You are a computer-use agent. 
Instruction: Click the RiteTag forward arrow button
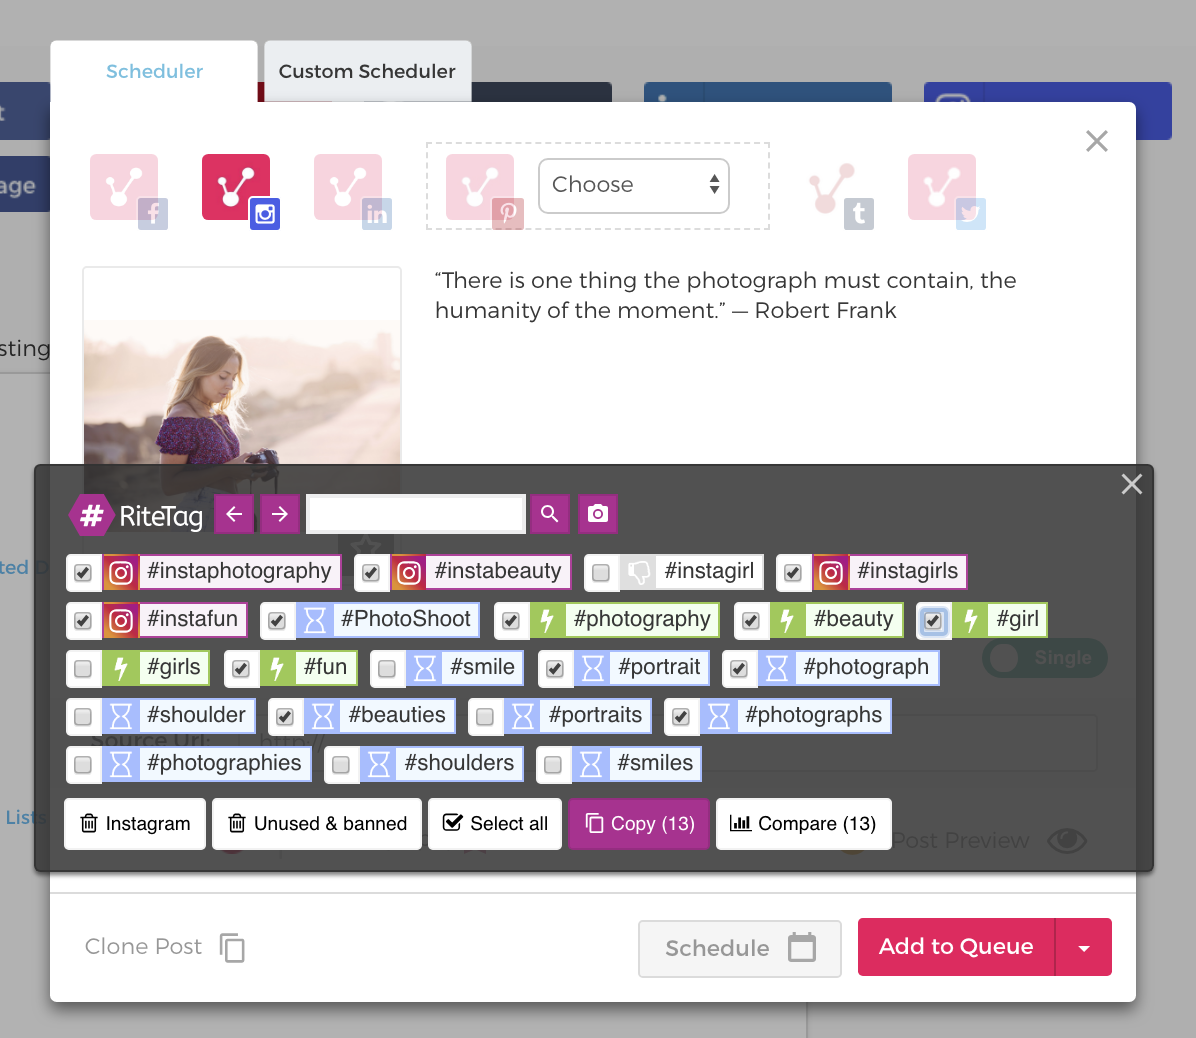point(280,514)
